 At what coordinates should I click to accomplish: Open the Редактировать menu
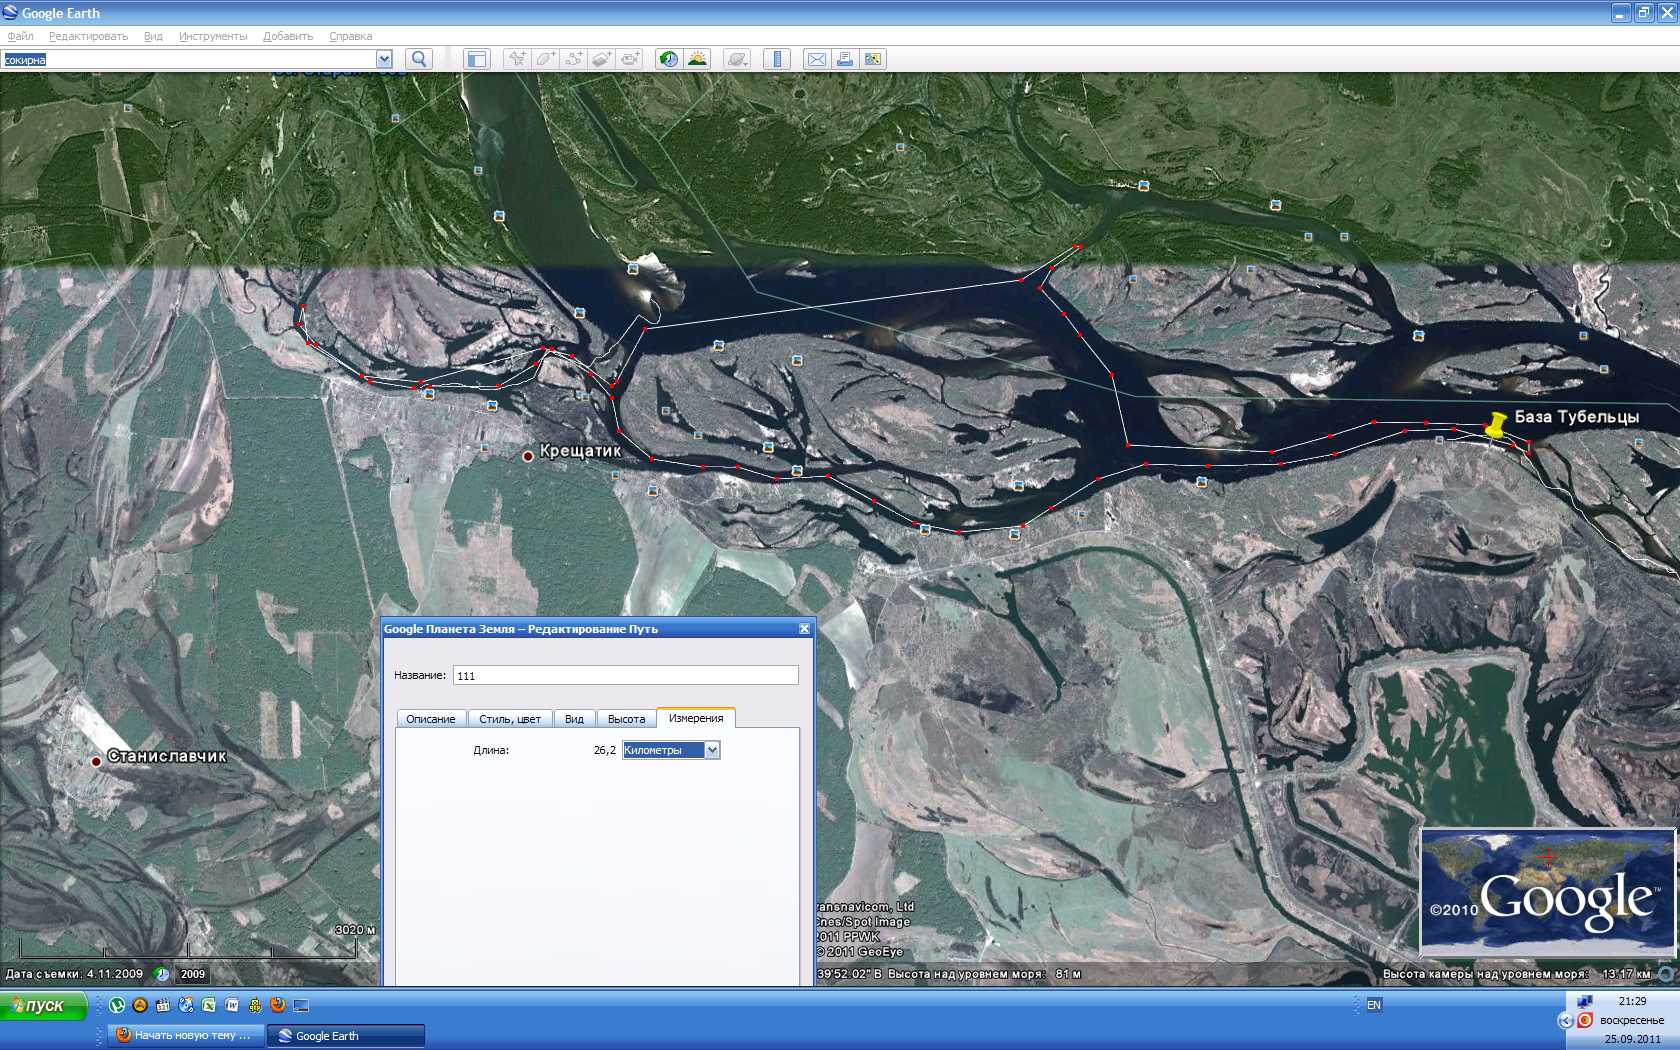tap(88, 36)
